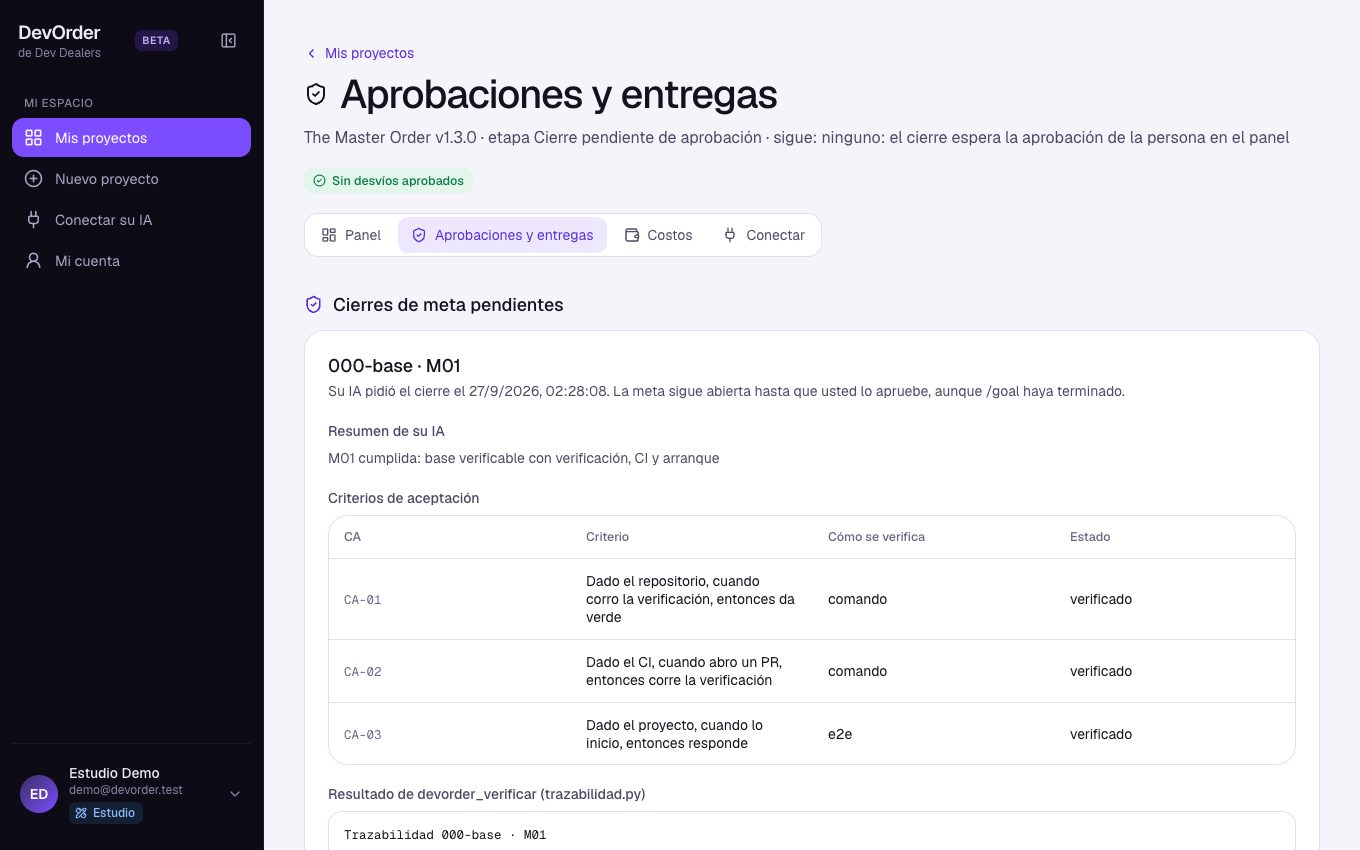Click the 000-base · M01 card heading
Viewport: 1360px width, 850px height.
[x=394, y=366]
